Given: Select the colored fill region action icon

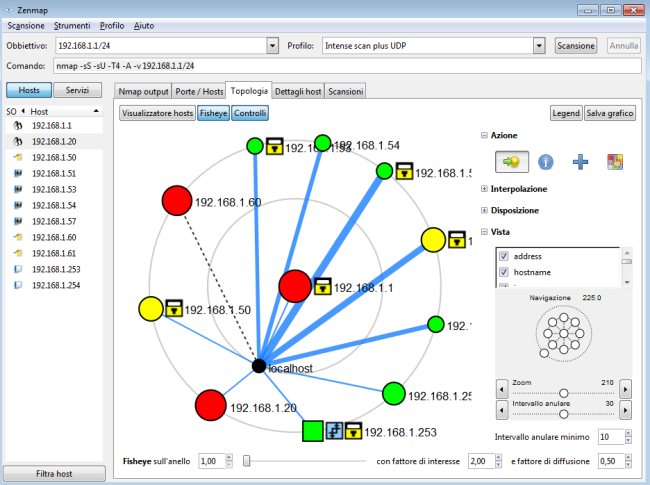Looking at the screenshot, I should [x=615, y=162].
